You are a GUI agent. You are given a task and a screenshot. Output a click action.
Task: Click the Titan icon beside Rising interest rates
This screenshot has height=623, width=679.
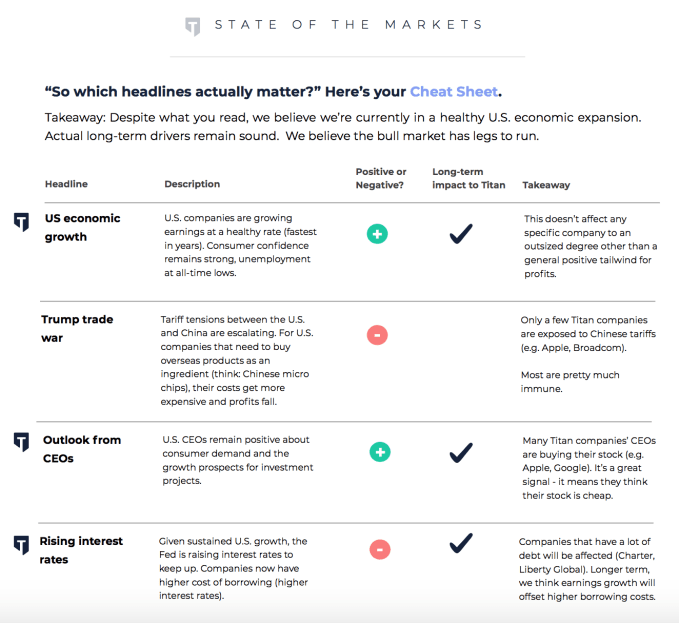(20, 544)
